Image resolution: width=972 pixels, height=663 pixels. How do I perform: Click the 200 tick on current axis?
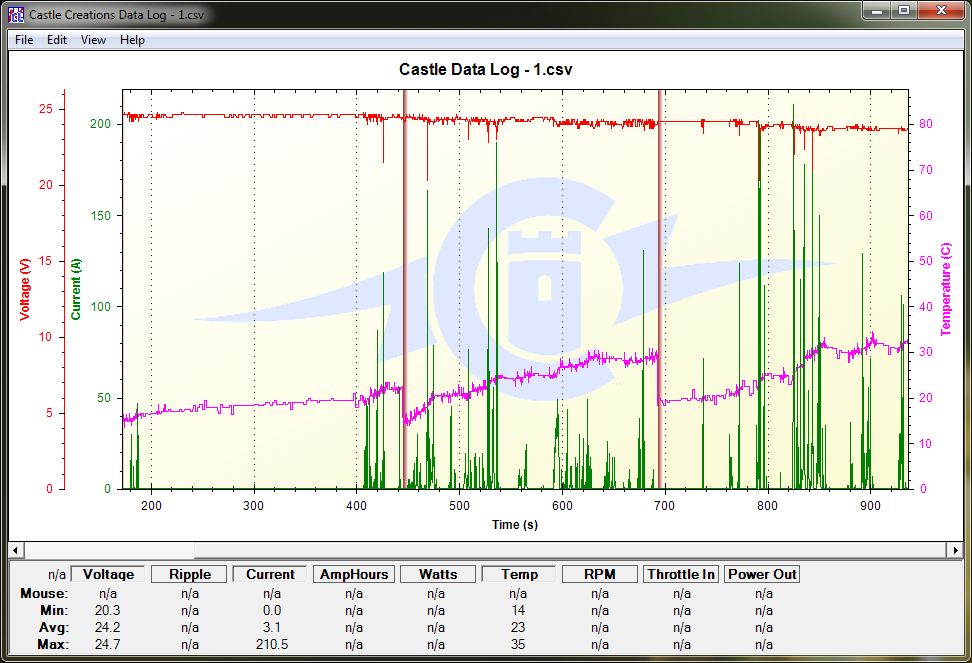(x=100, y=124)
